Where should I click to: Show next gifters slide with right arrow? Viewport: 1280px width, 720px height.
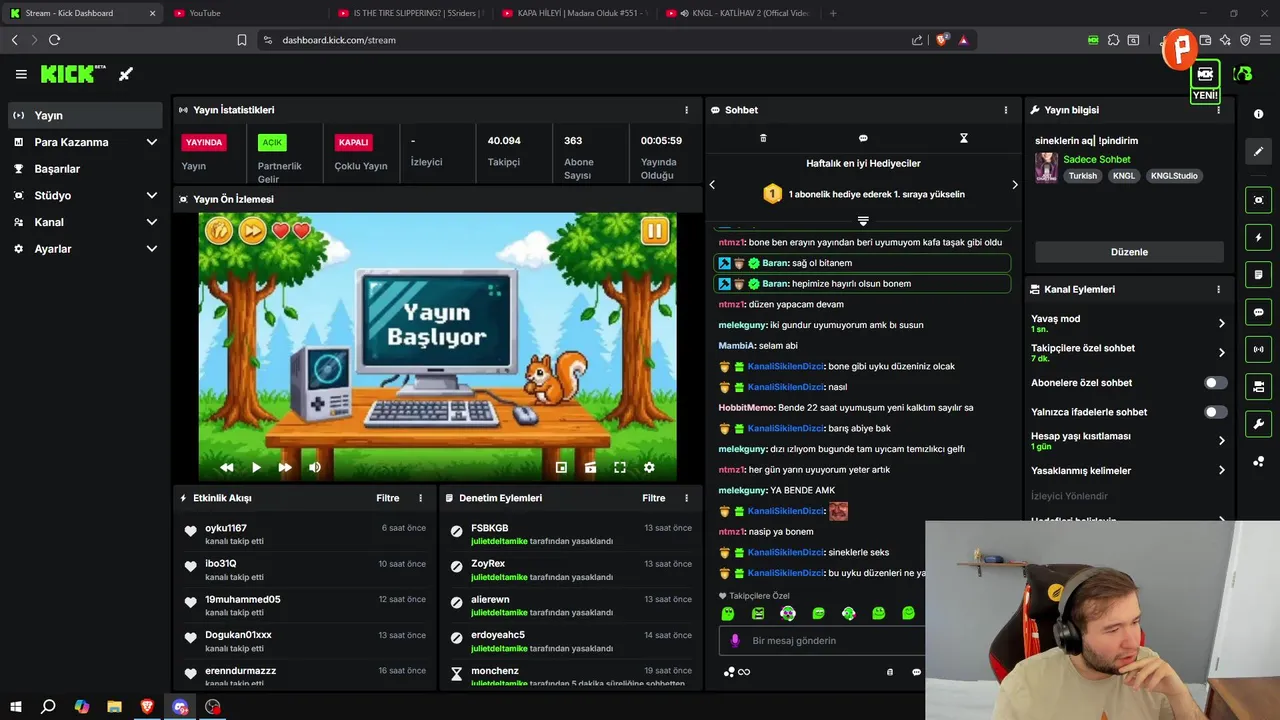pyautogui.click(x=1014, y=184)
